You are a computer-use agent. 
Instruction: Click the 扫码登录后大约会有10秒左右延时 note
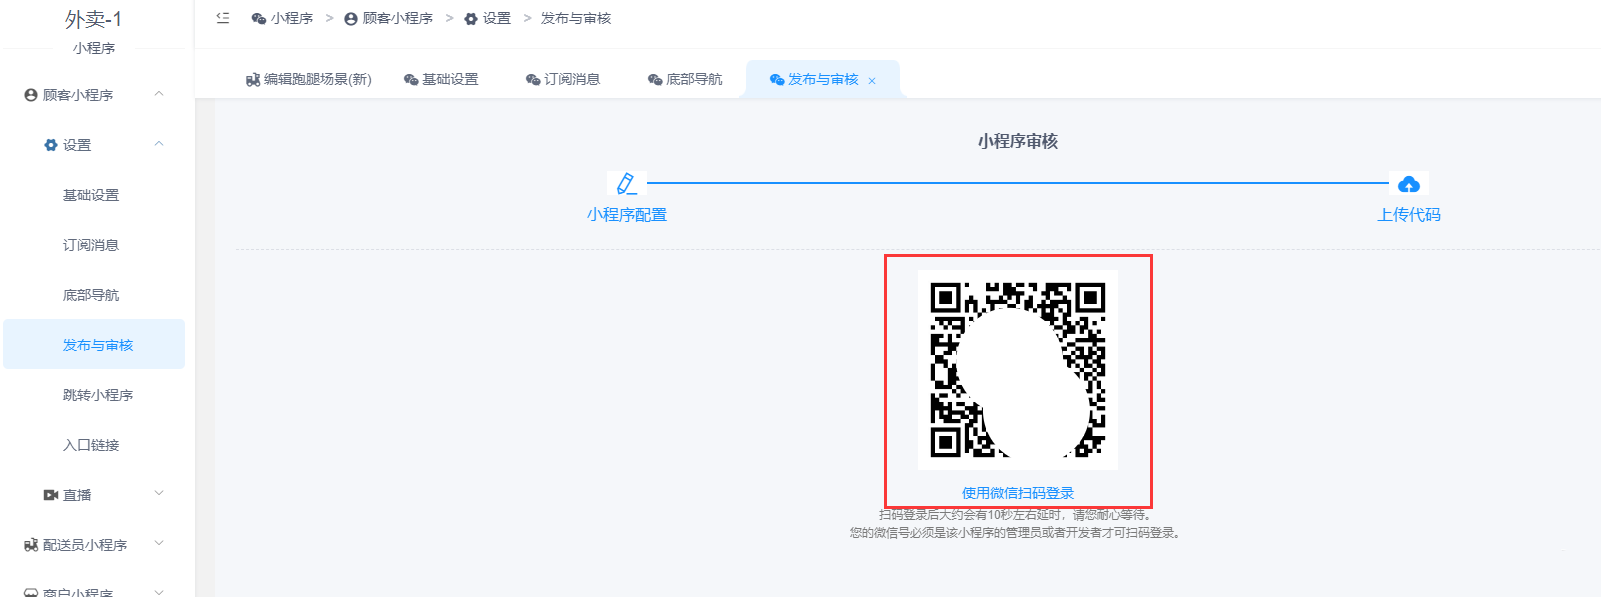pos(1015,515)
